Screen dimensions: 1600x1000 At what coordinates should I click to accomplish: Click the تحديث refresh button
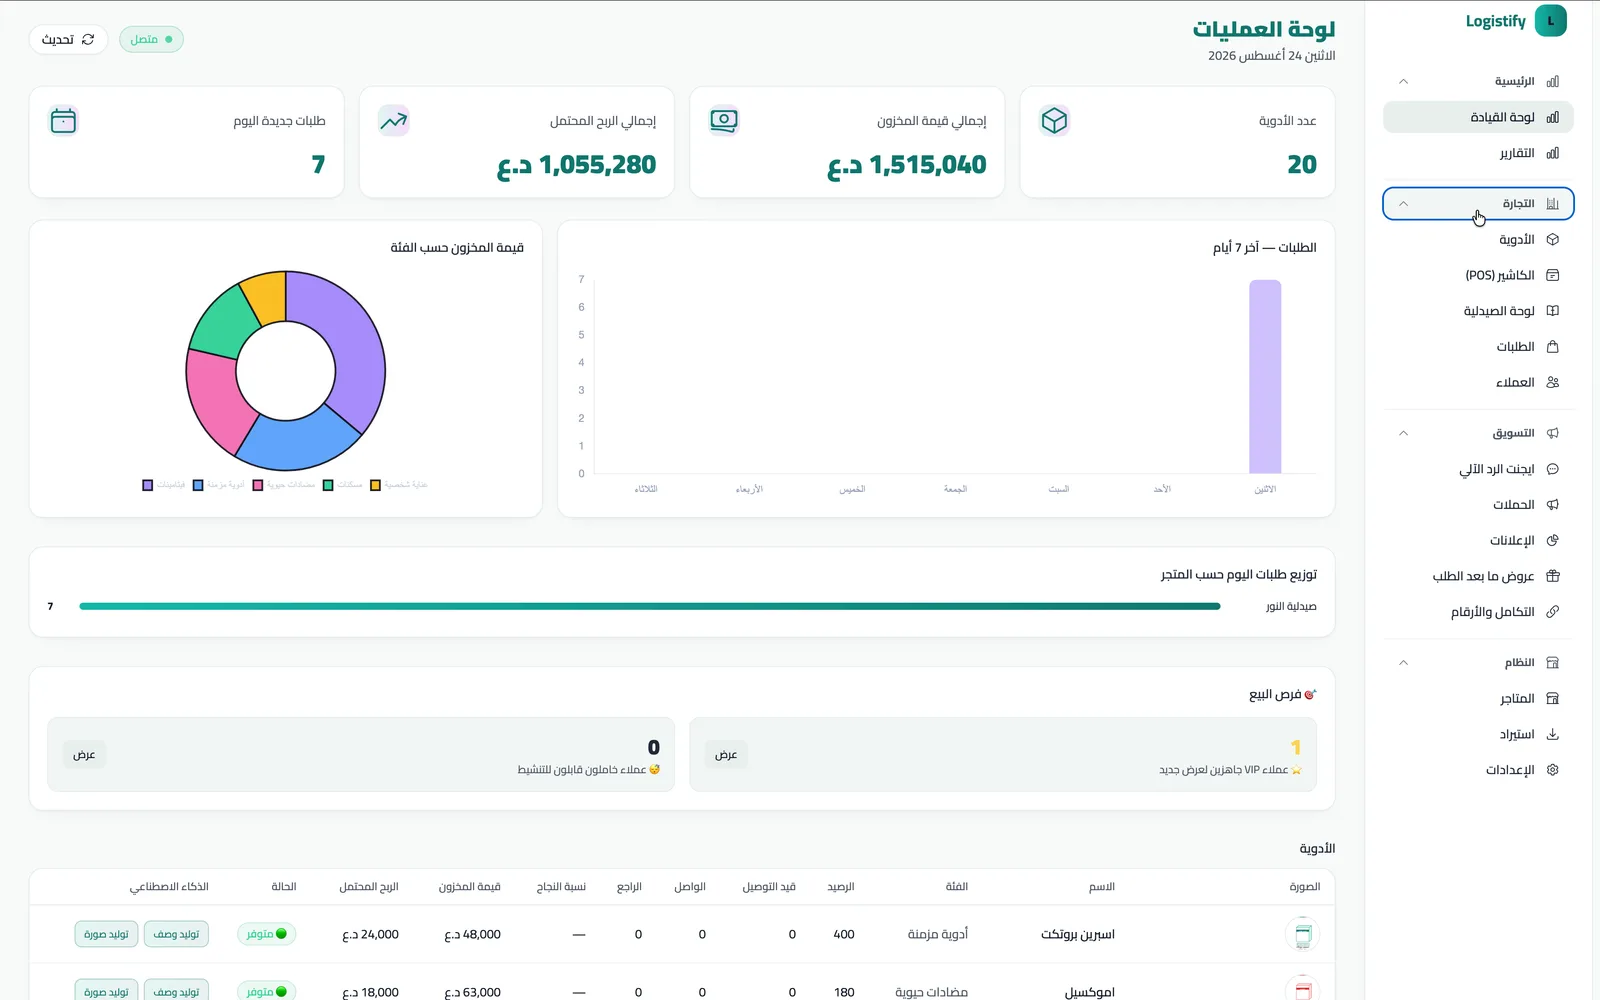pyautogui.click(x=68, y=39)
